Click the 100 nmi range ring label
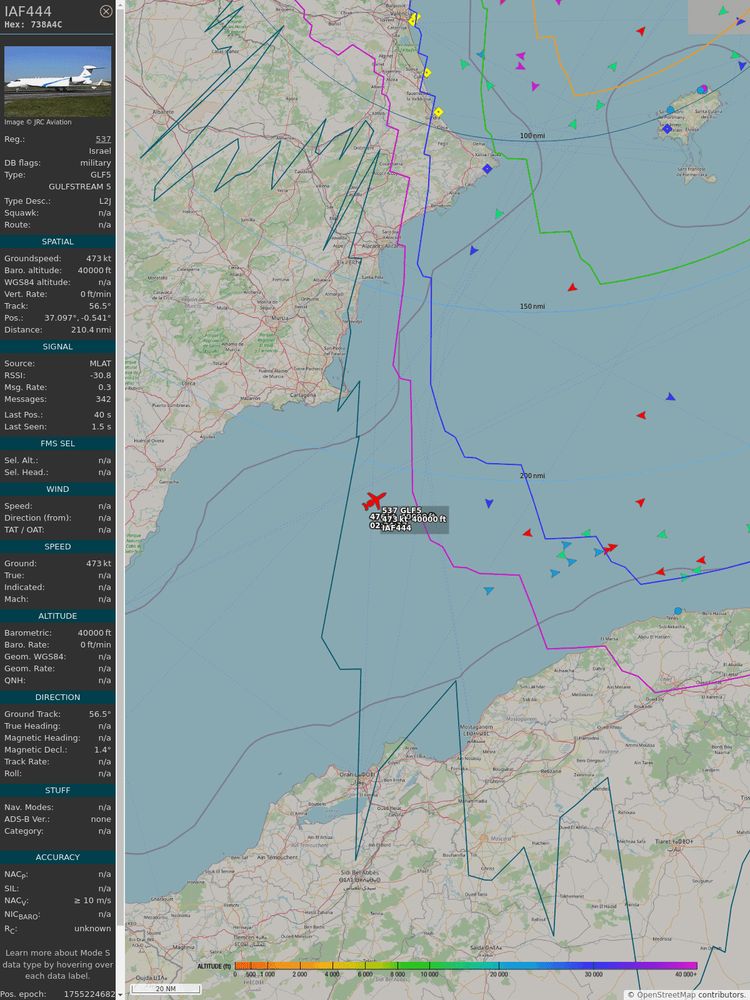This screenshot has height=1000, width=750. point(532,136)
